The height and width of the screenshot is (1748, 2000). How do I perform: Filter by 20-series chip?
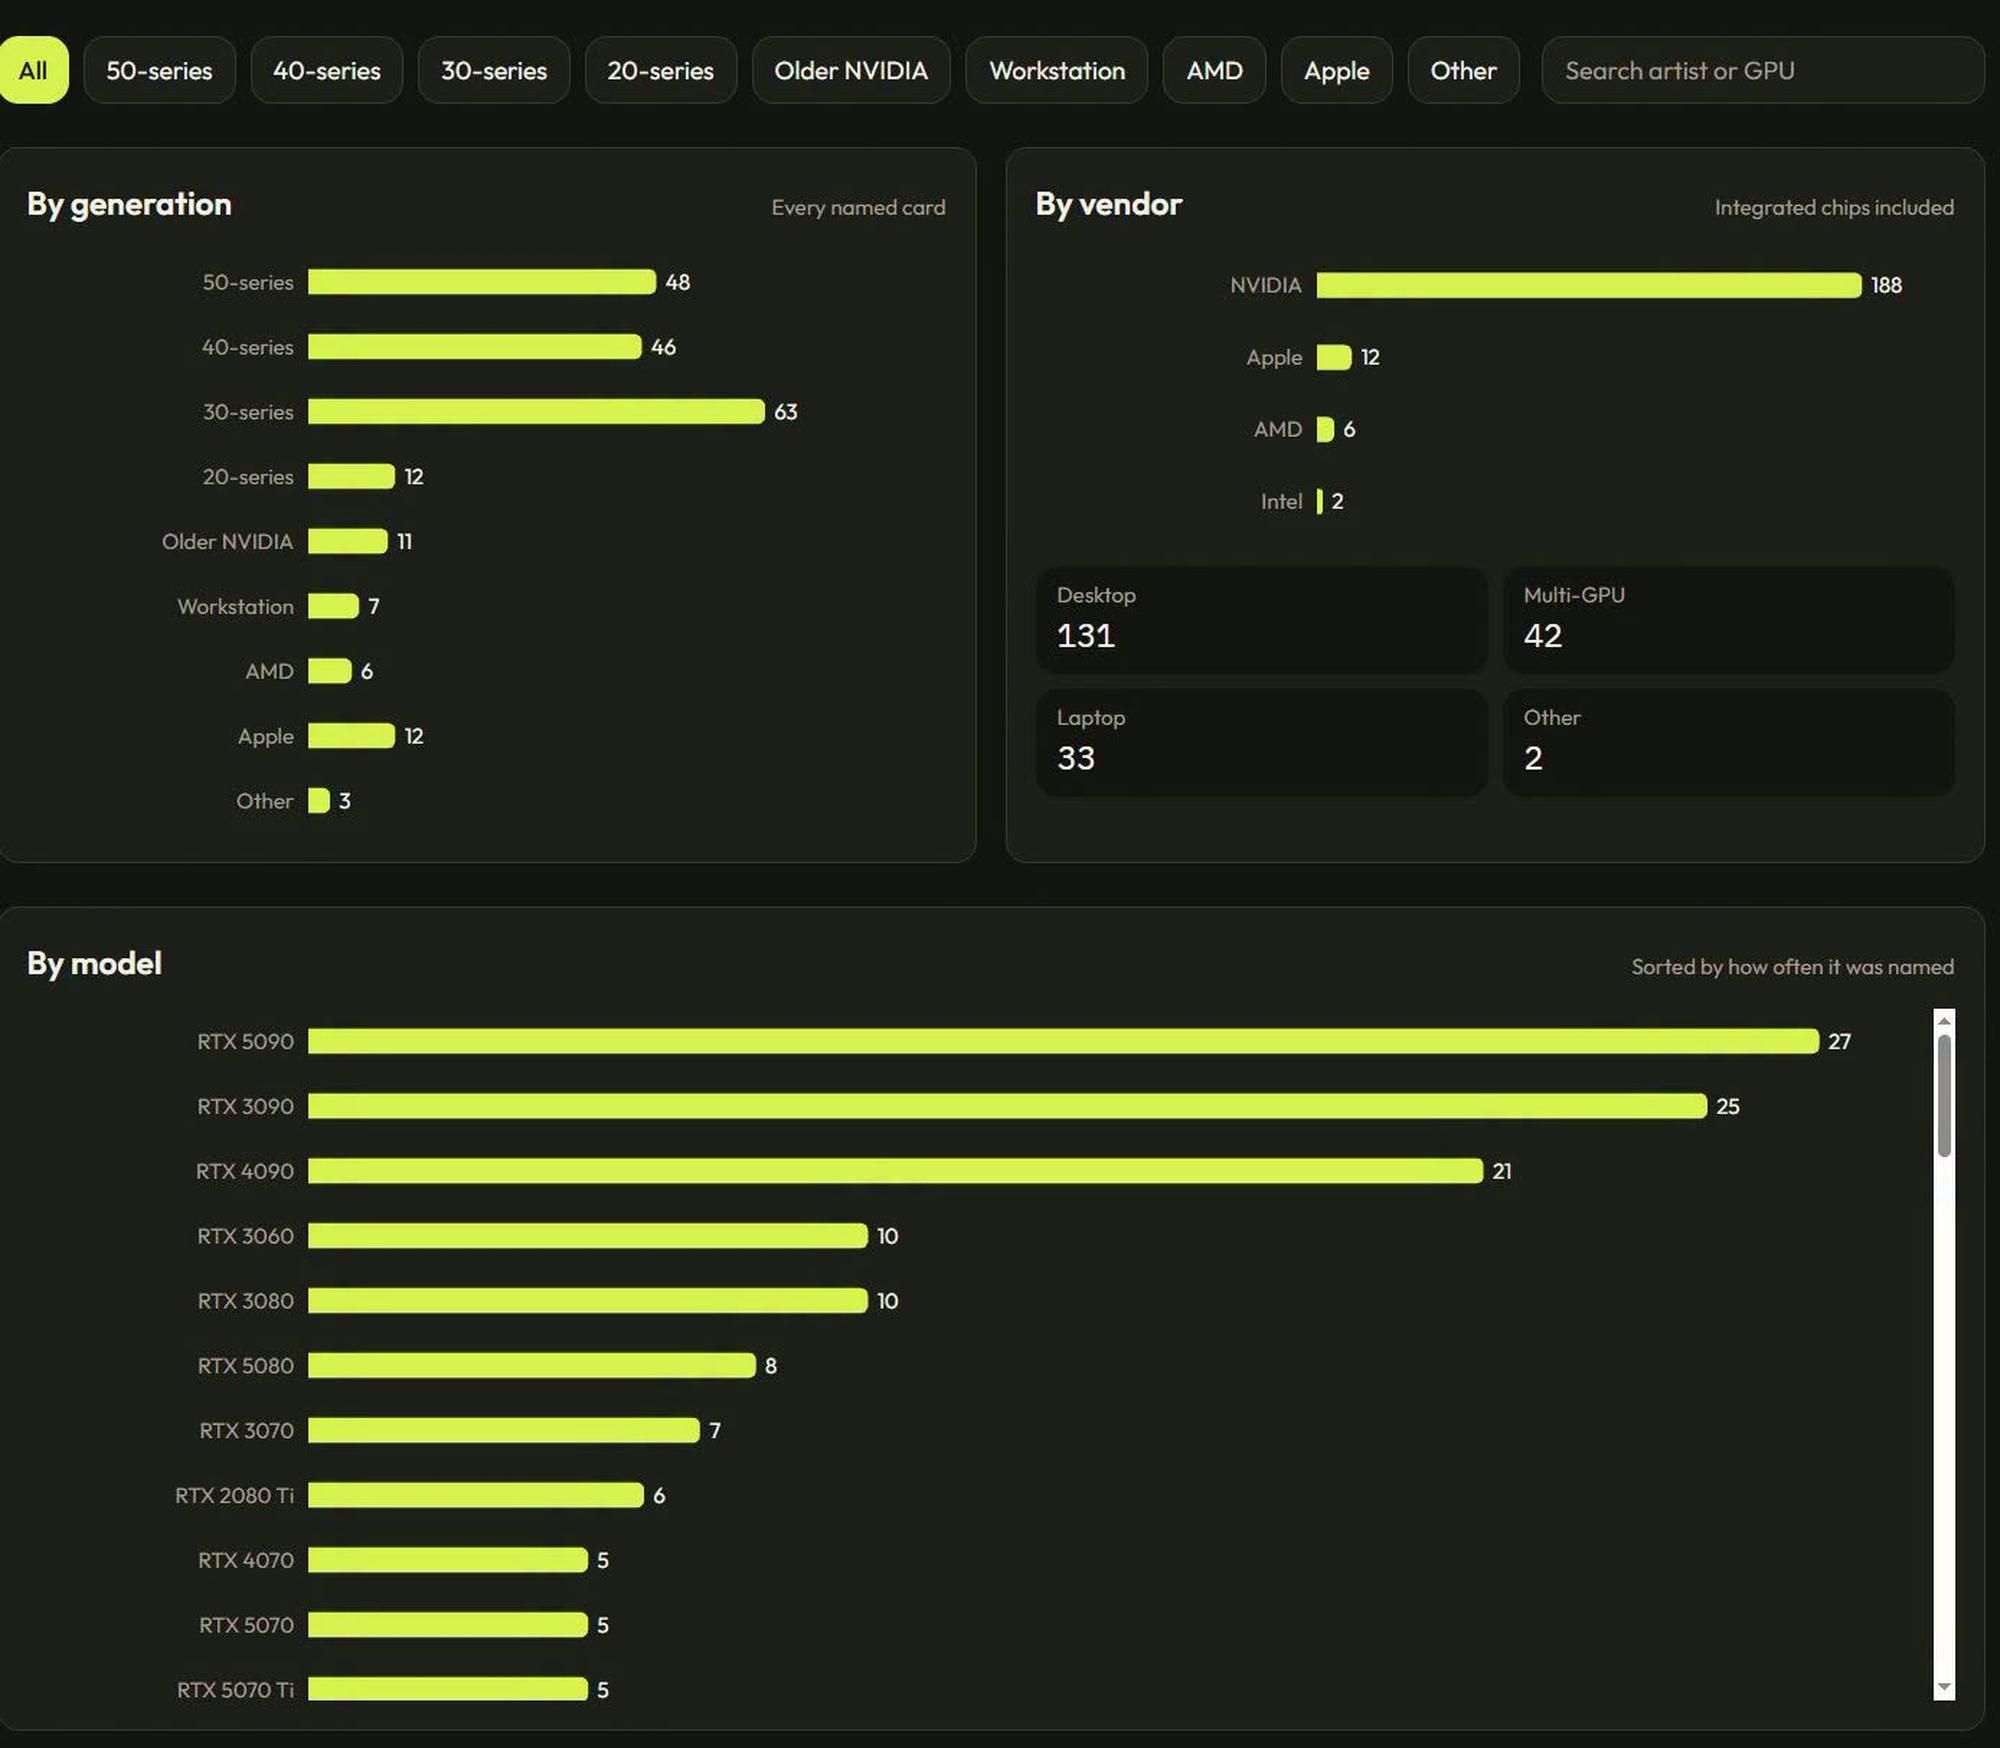(x=660, y=70)
